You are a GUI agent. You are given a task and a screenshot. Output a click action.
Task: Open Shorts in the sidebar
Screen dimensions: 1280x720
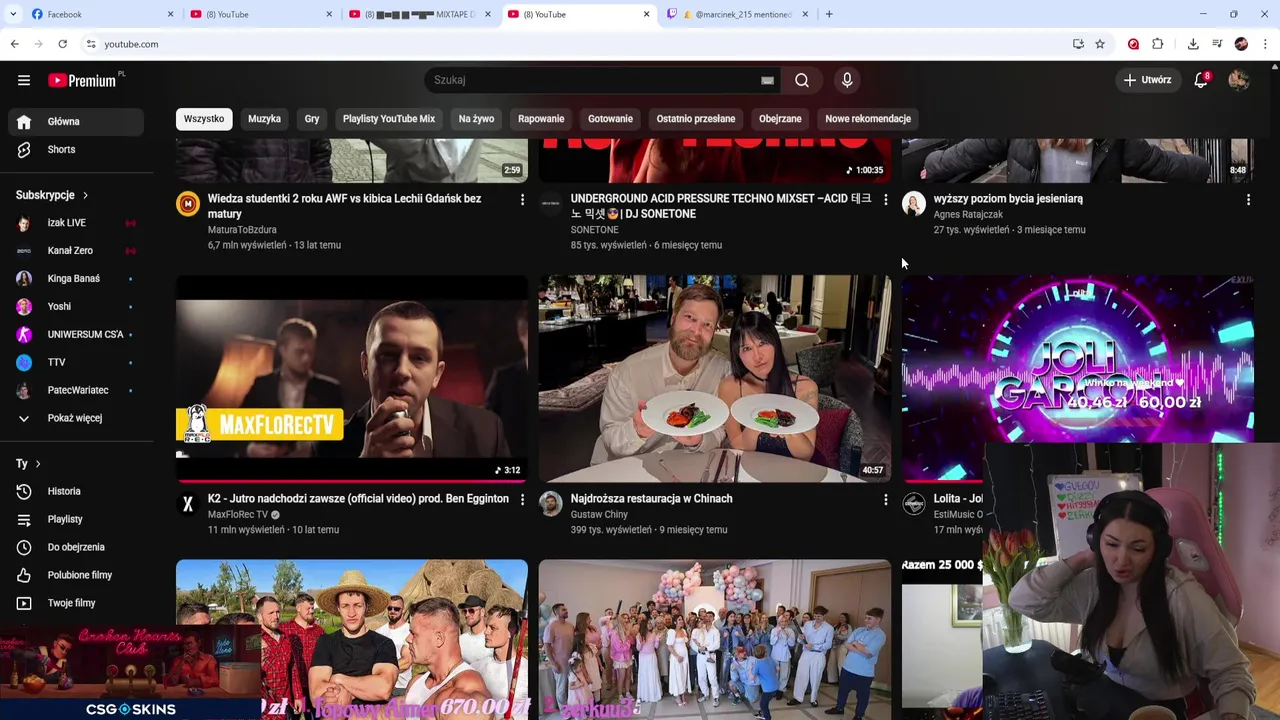click(76, 149)
